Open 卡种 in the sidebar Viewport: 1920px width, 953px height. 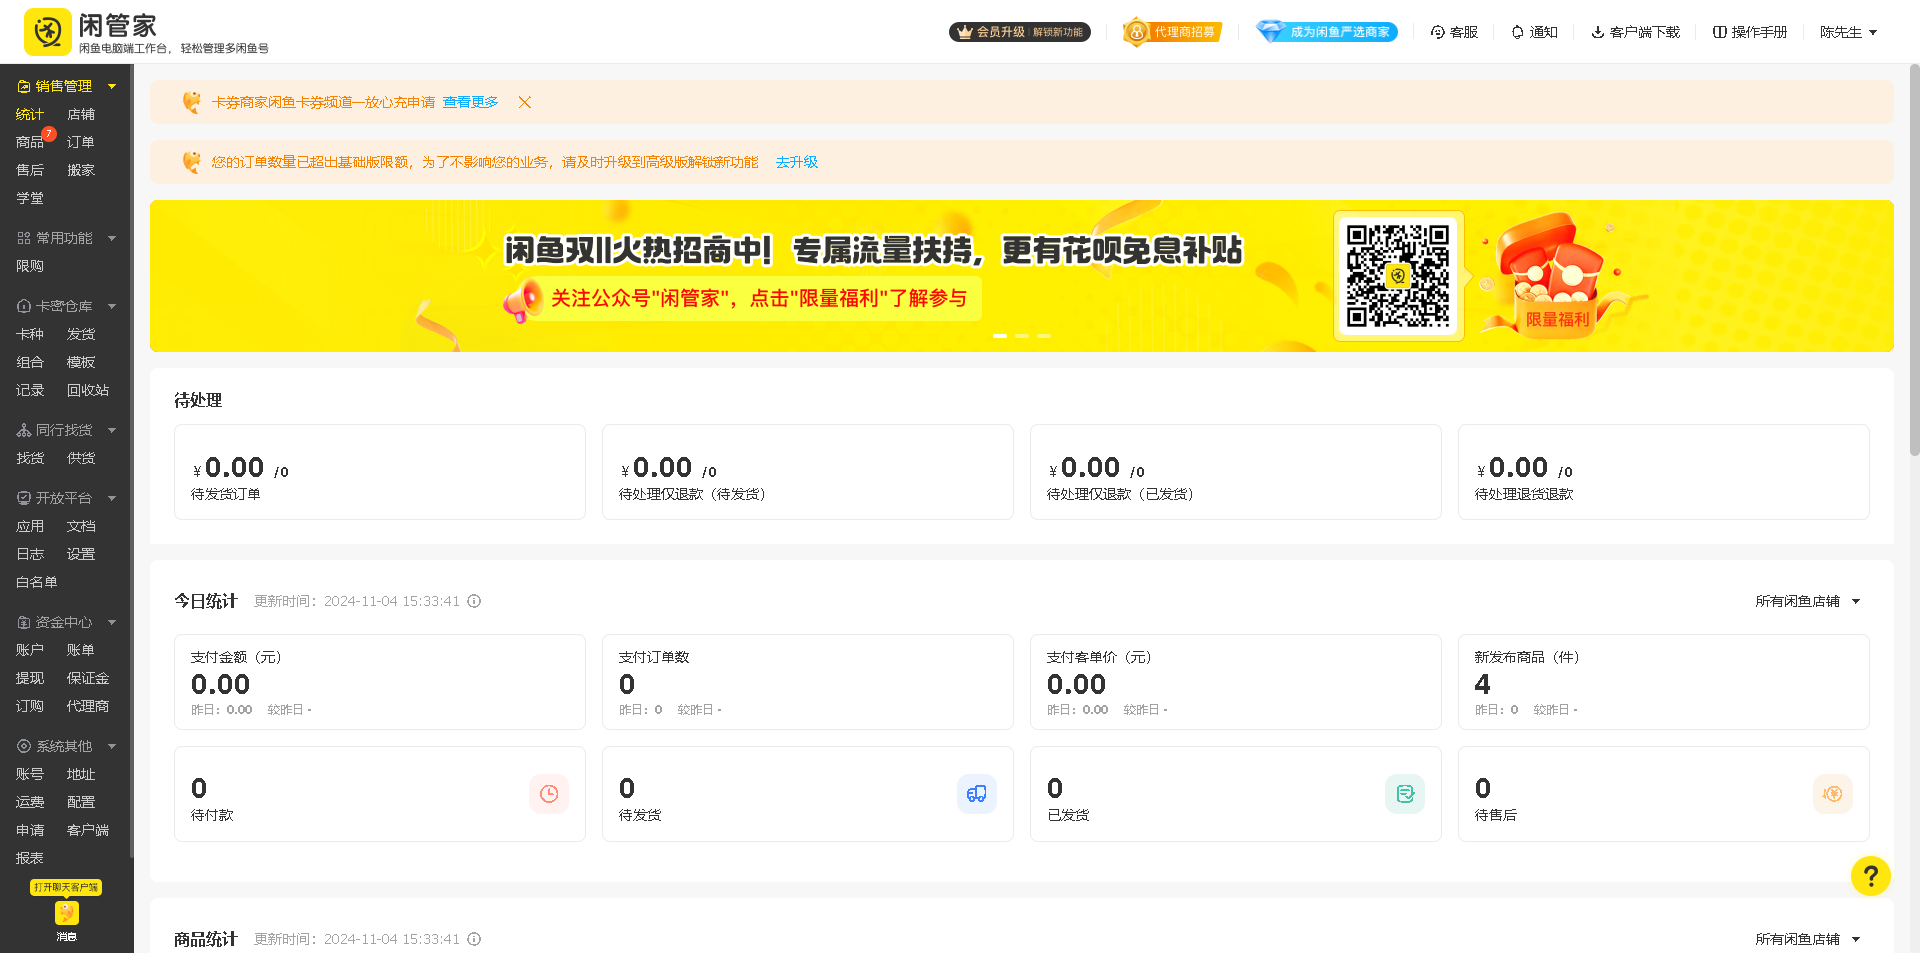(x=30, y=334)
